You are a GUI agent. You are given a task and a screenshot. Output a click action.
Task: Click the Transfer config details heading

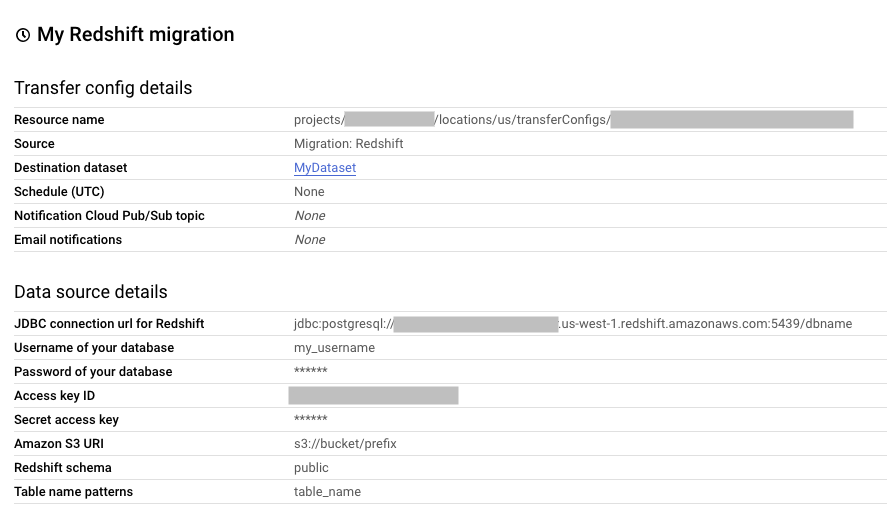[x=103, y=88]
